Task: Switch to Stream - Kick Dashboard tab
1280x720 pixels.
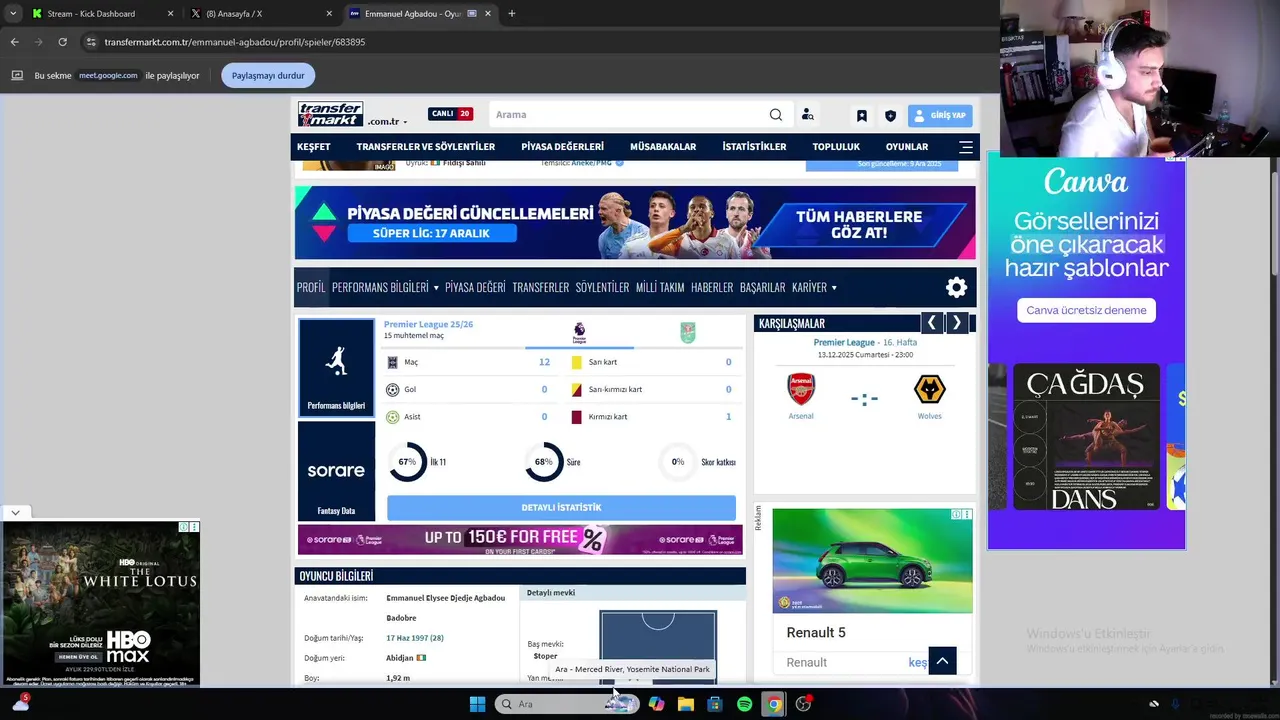Action: [91, 14]
